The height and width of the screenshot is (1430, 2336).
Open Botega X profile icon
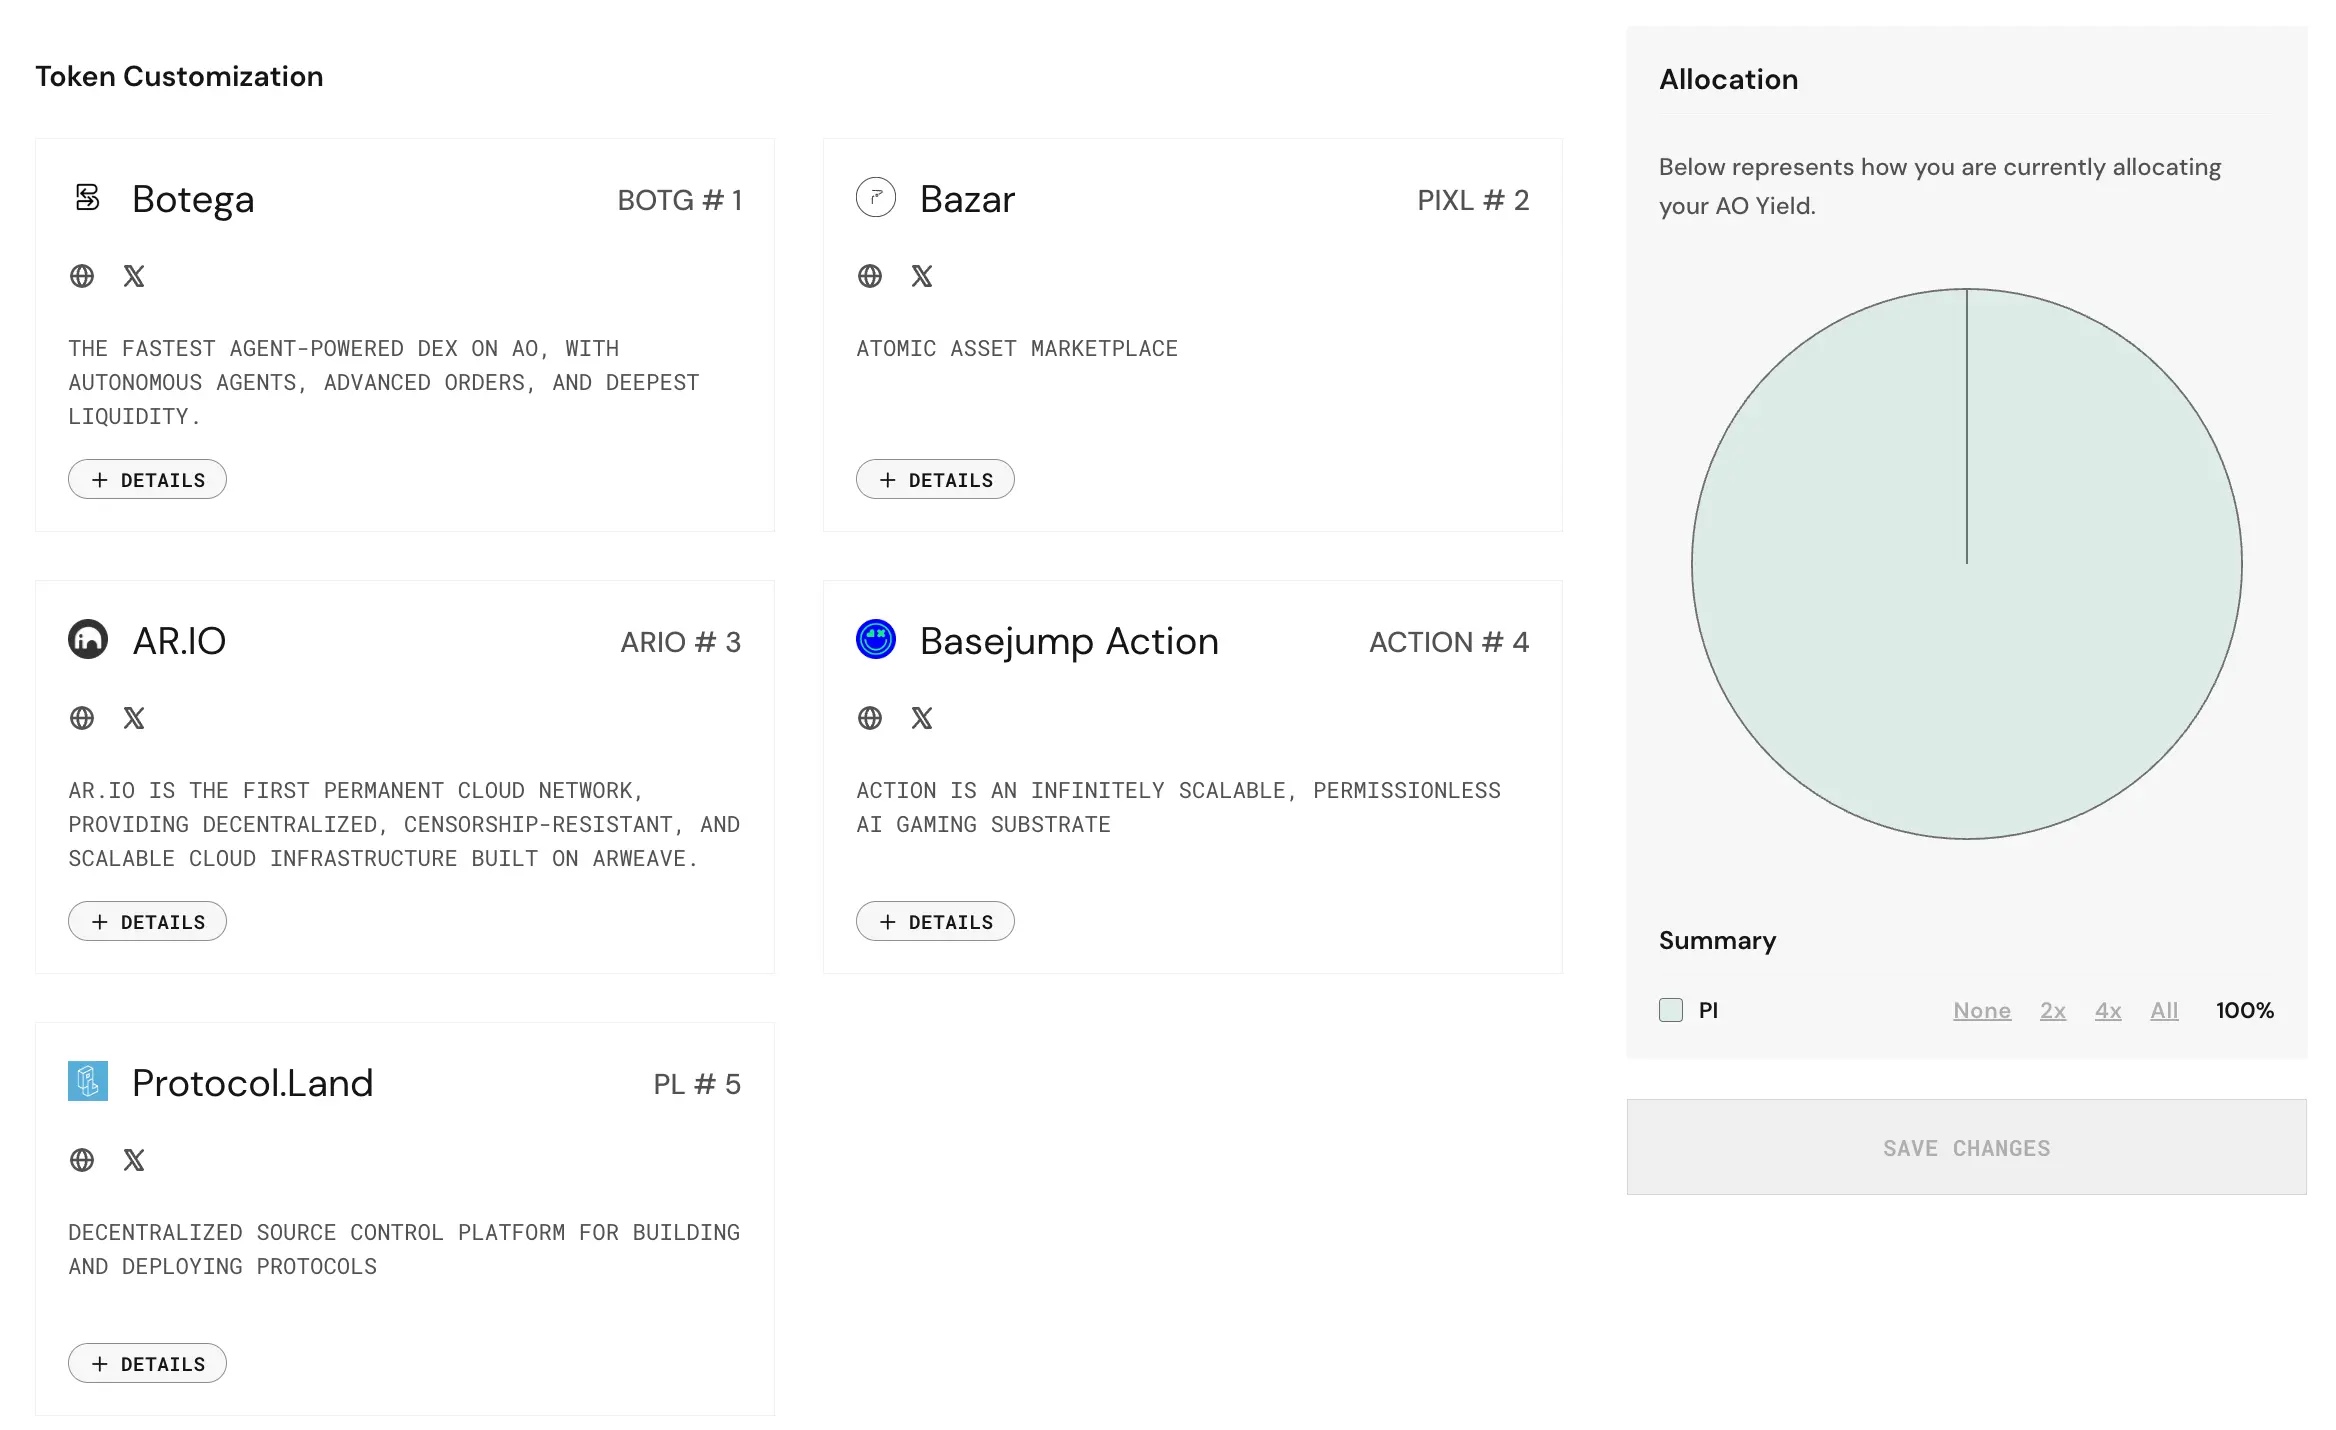[134, 276]
